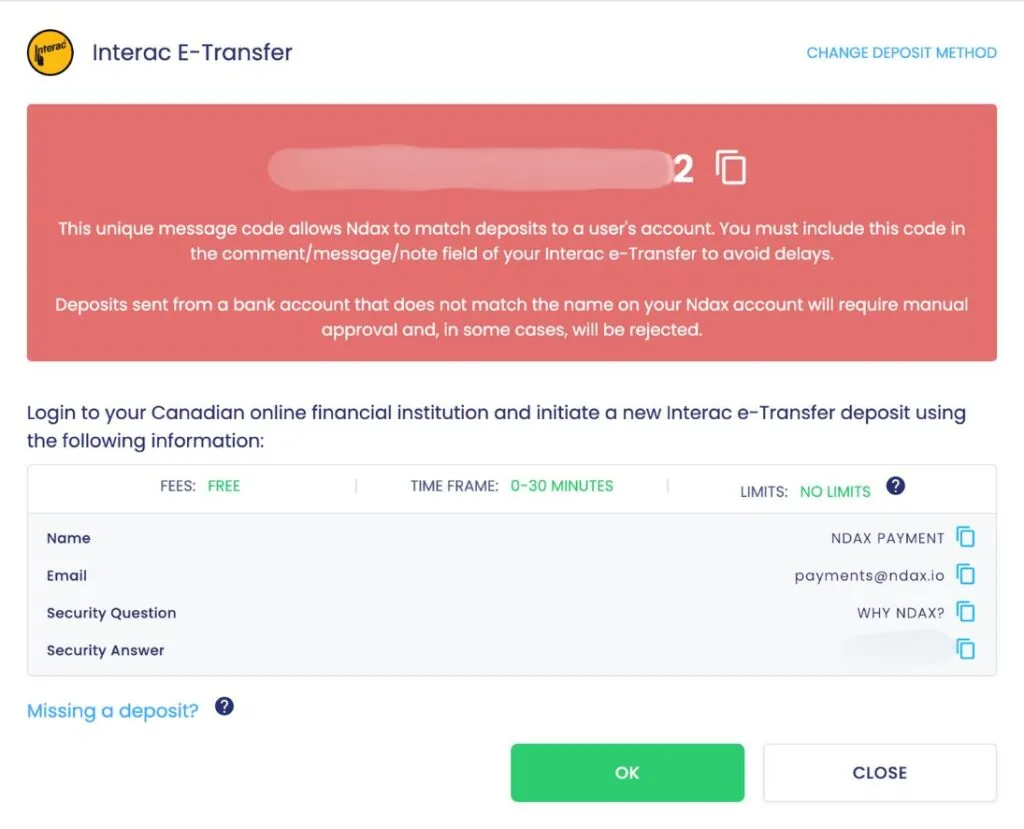
Task: Click the FREE fees value
Action: tap(224, 486)
